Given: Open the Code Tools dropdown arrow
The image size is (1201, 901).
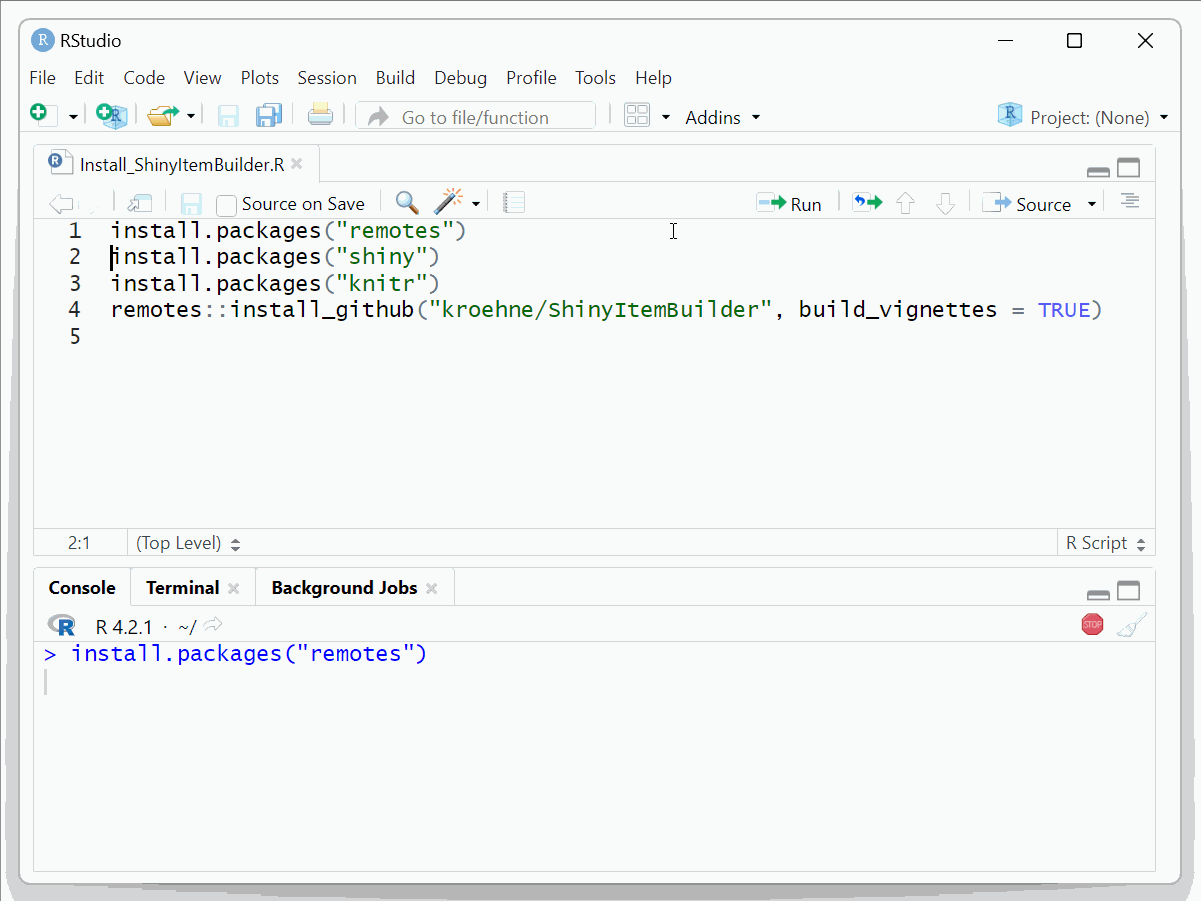Looking at the screenshot, I should point(476,204).
